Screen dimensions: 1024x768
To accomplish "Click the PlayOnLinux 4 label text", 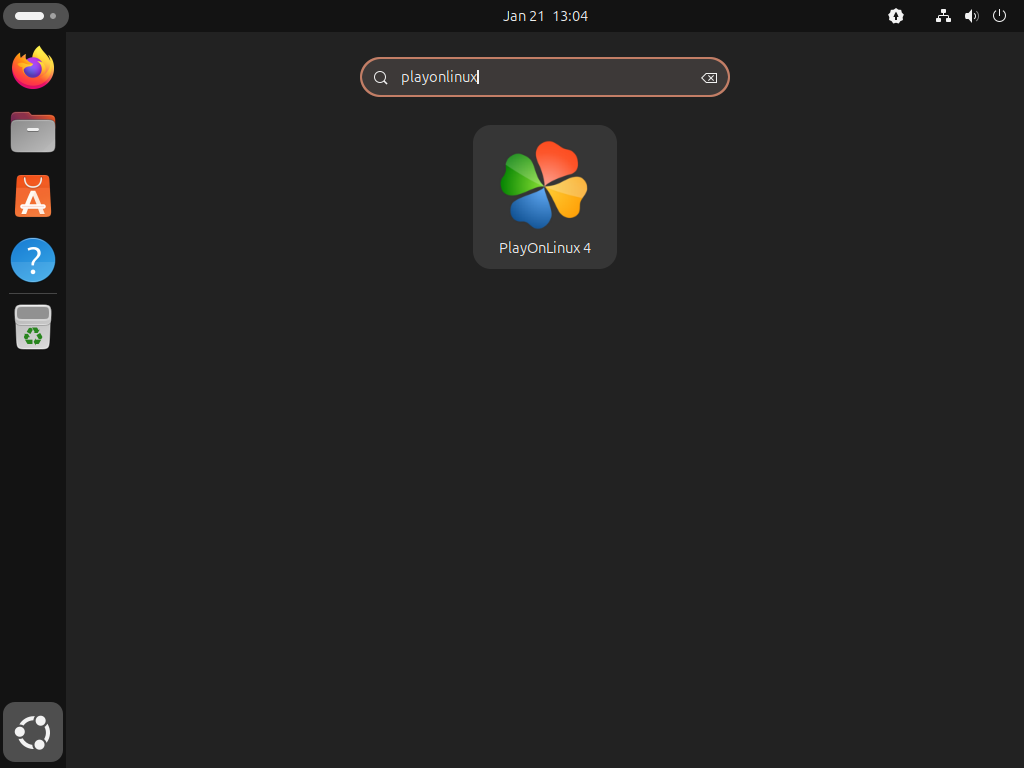I will point(545,247).
